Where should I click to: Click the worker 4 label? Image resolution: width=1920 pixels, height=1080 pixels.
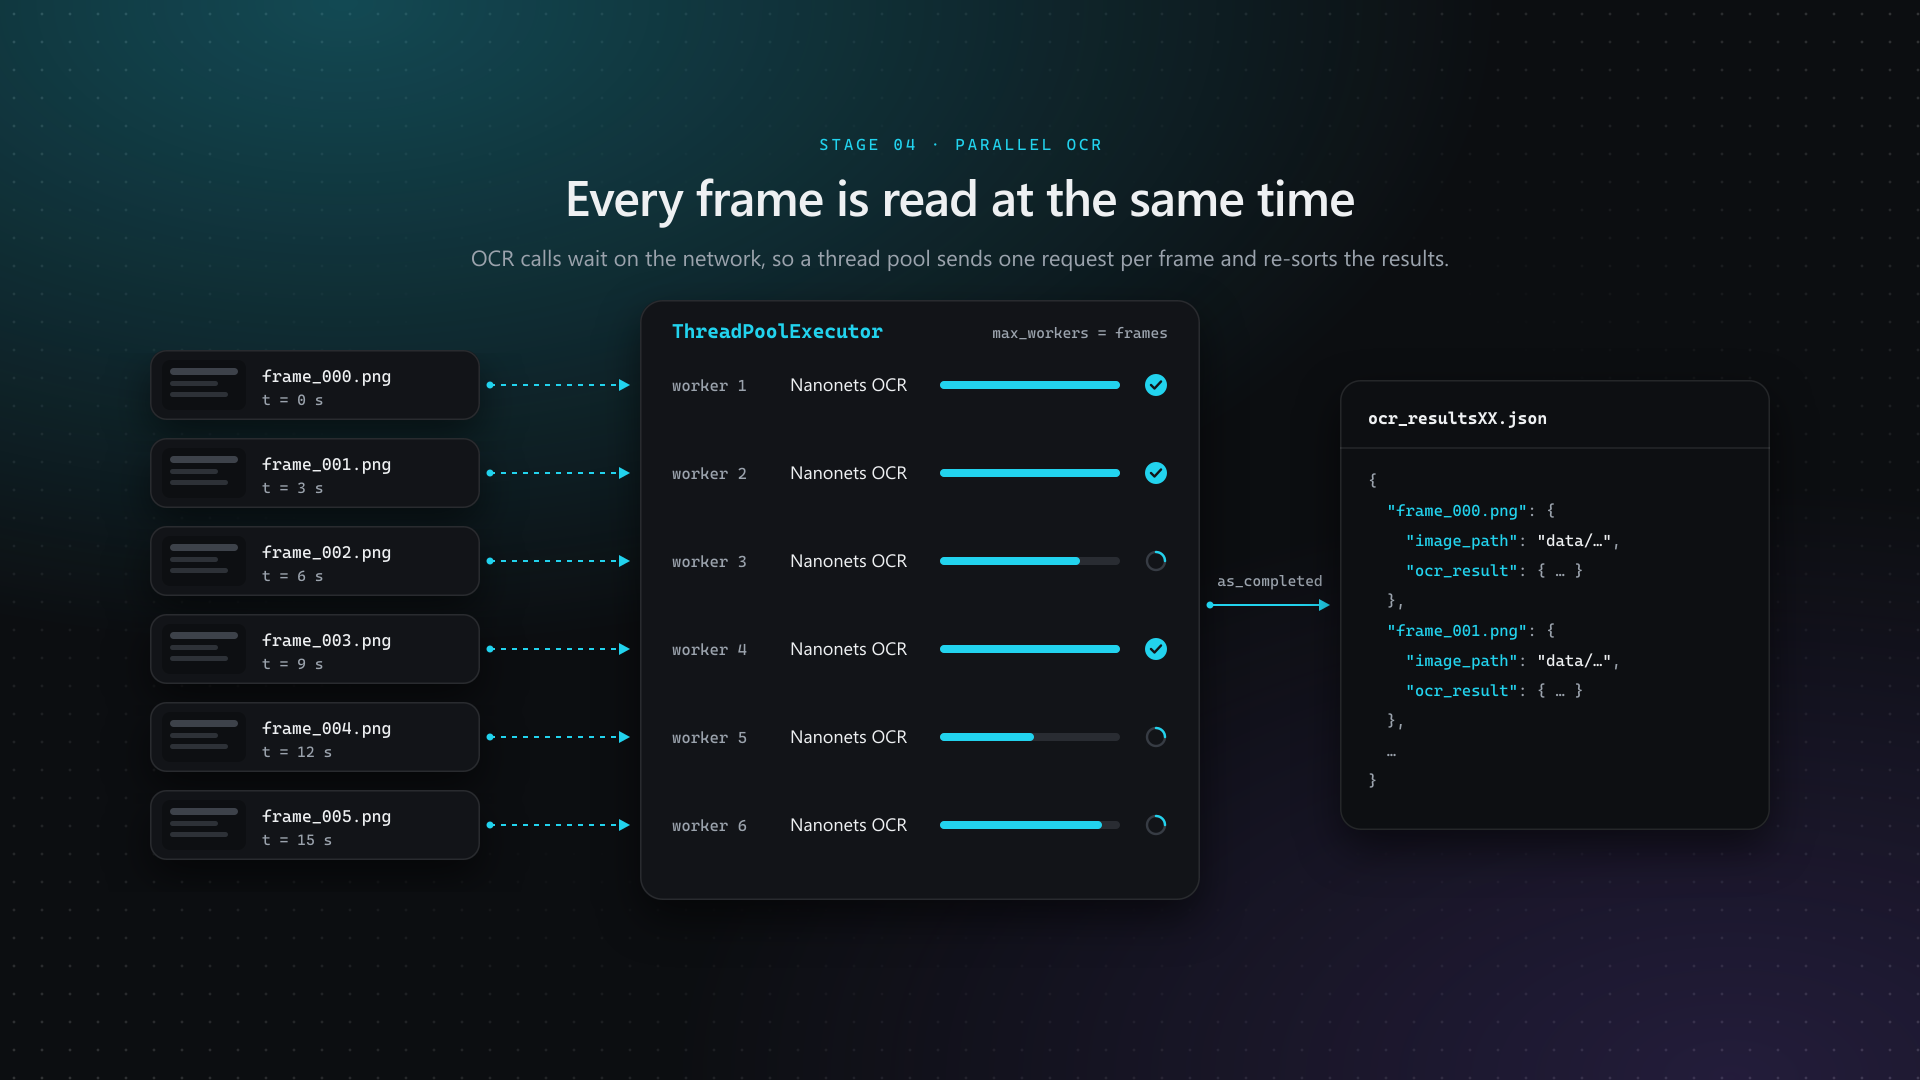709,650
